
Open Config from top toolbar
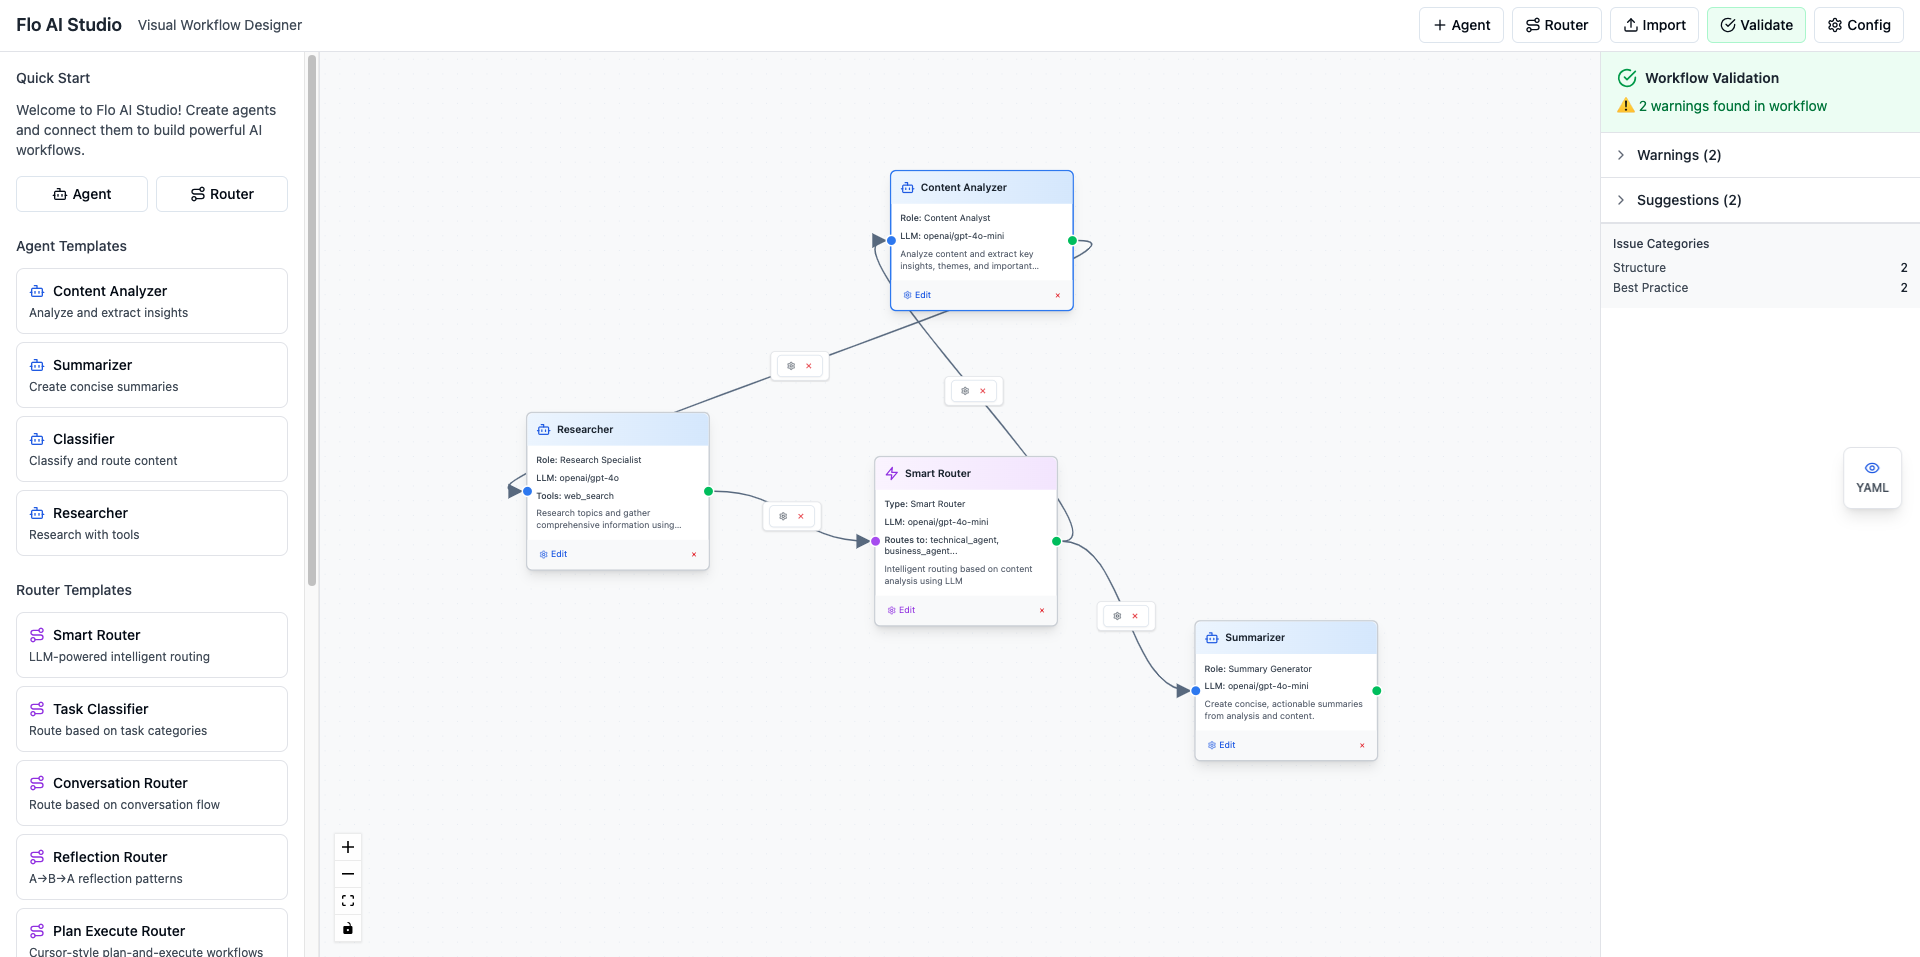1859,25
